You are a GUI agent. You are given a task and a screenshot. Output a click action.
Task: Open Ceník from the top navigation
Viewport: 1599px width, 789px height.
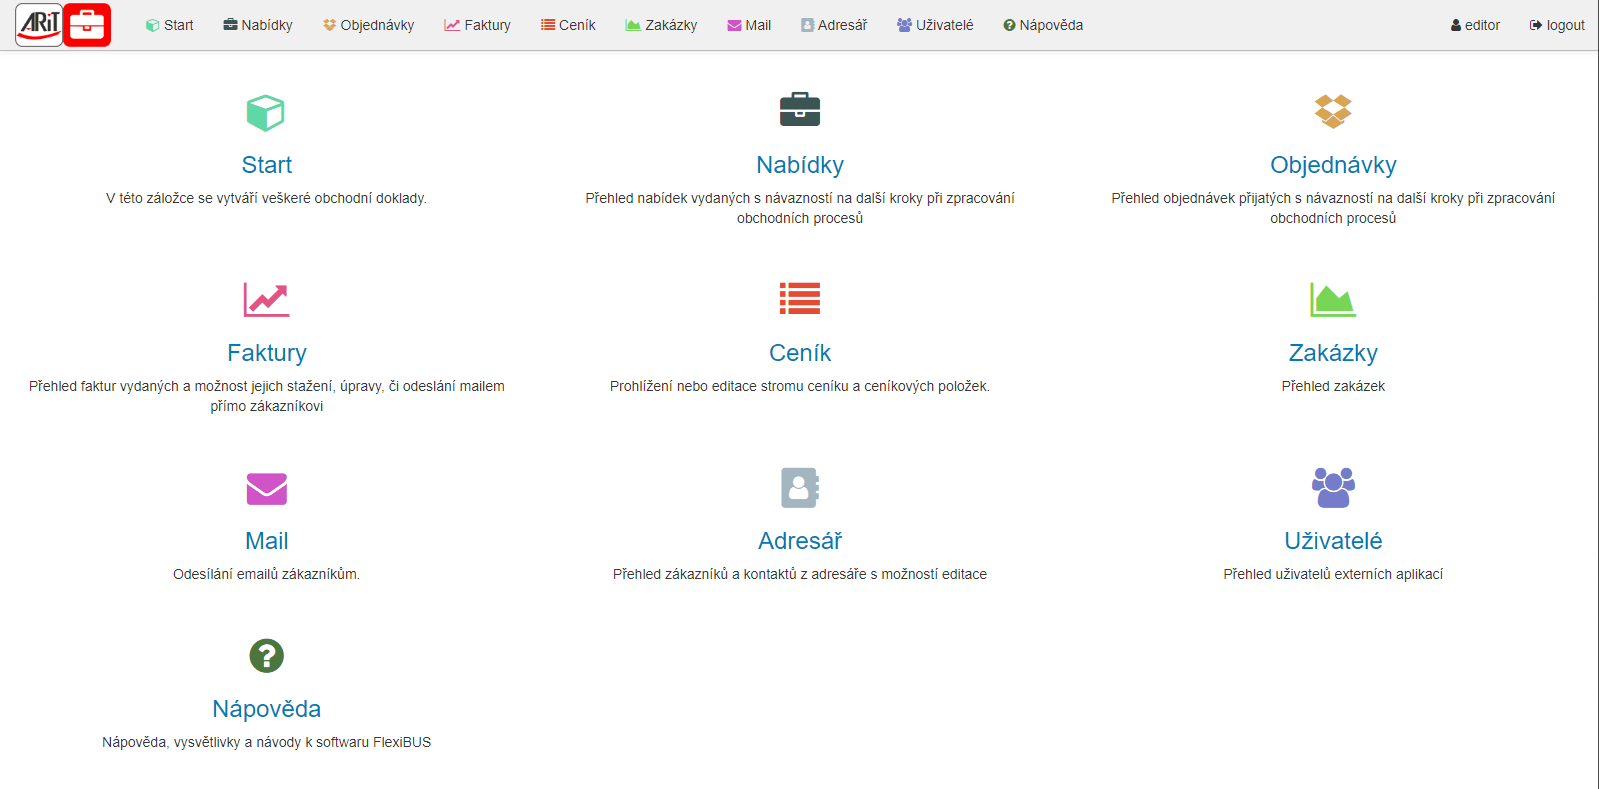[568, 25]
